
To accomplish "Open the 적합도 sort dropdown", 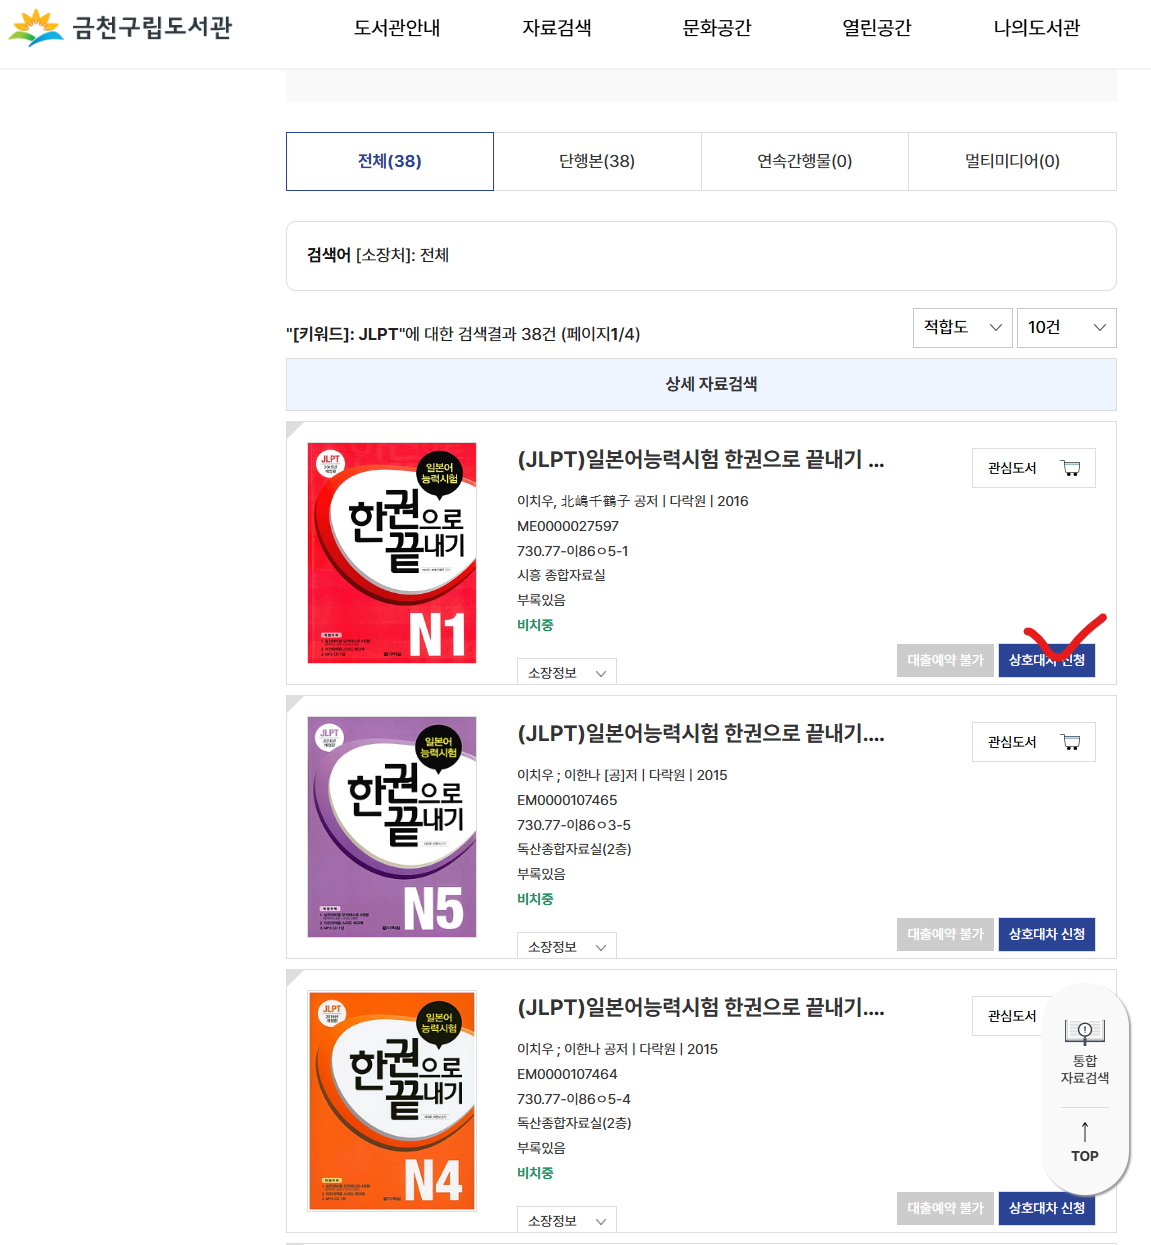I will point(963,327).
